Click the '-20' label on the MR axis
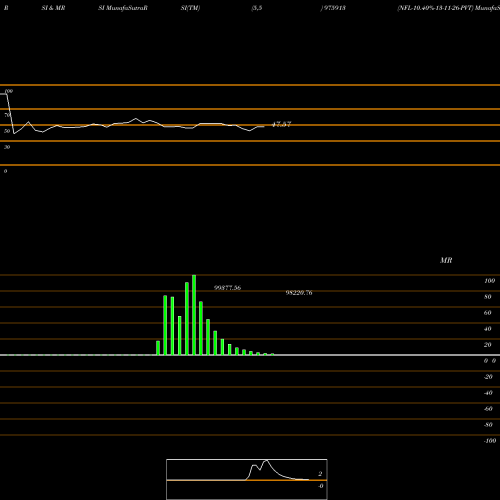The image size is (500, 500). [488, 377]
